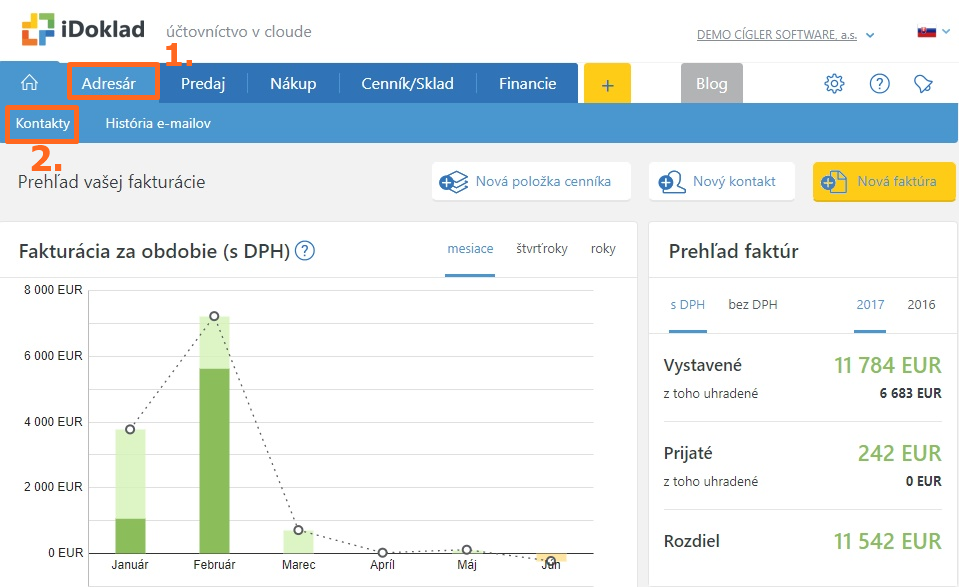The image size is (959, 587).
Task: Open settings via the gear icon
Action: [834, 84]
